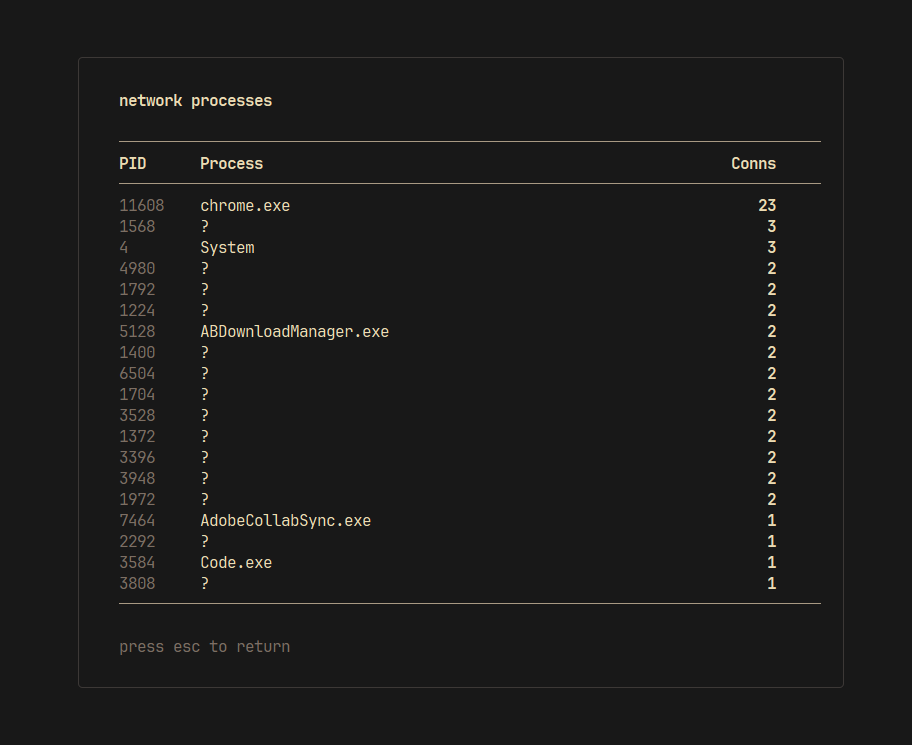912x745 pixels.
Task: Click the 'press esc to return' hint
Action: pyautogui.click(x=205, y=647)
